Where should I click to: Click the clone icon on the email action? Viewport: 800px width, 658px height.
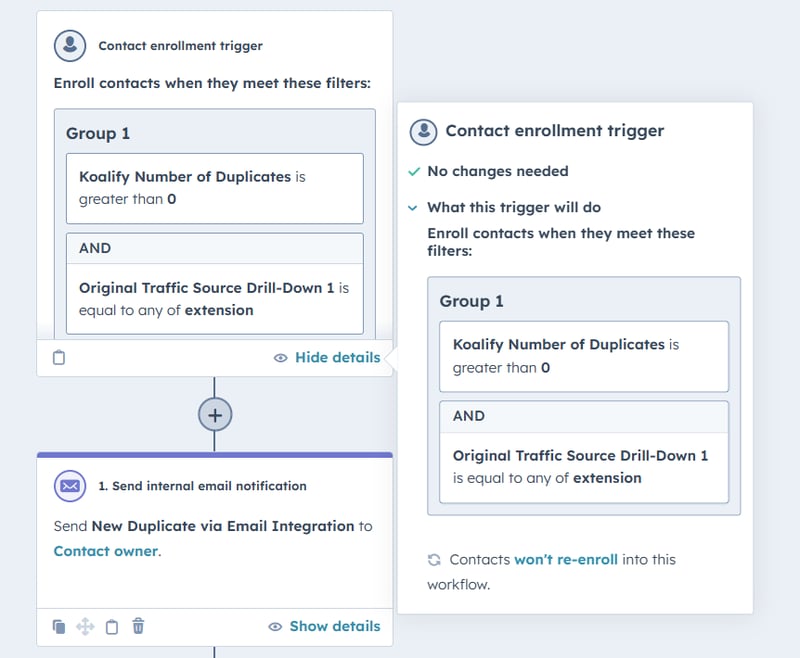pyautogui.click(x=59, y=627)
